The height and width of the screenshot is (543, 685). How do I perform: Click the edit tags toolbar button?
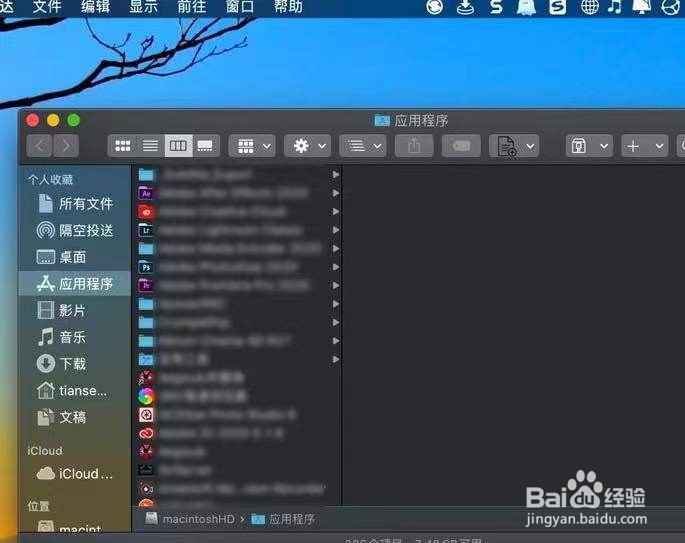(461, 145)
